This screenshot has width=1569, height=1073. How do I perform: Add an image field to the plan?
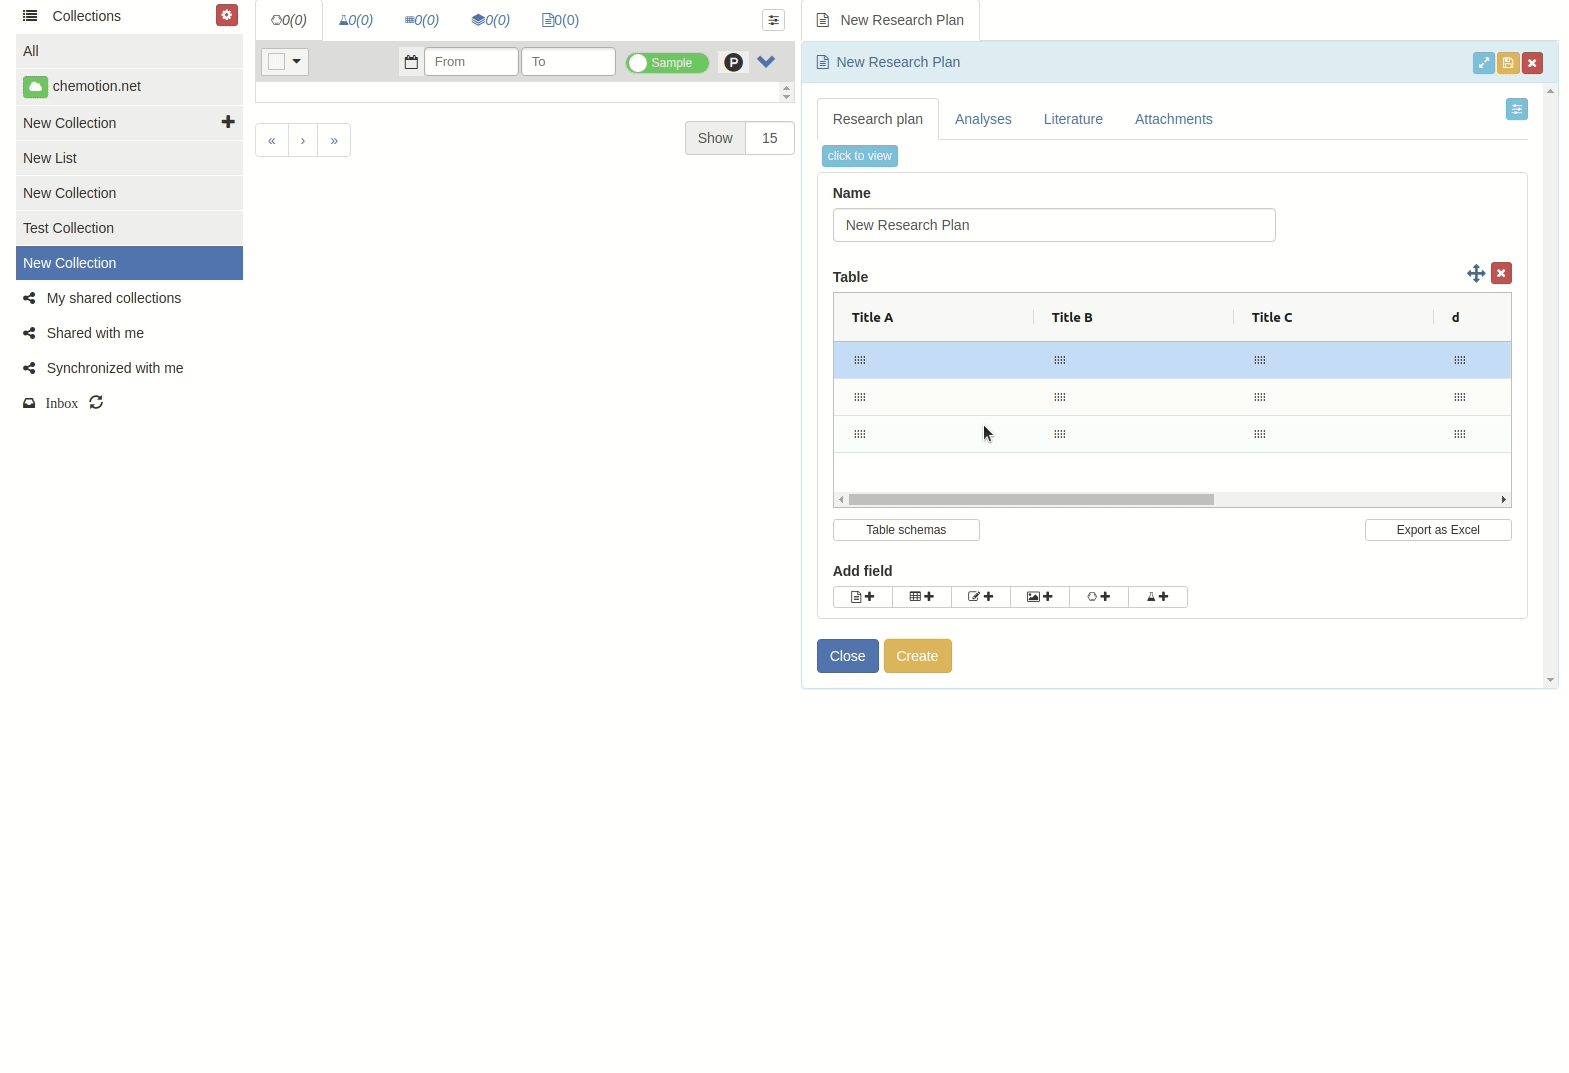1039,597
